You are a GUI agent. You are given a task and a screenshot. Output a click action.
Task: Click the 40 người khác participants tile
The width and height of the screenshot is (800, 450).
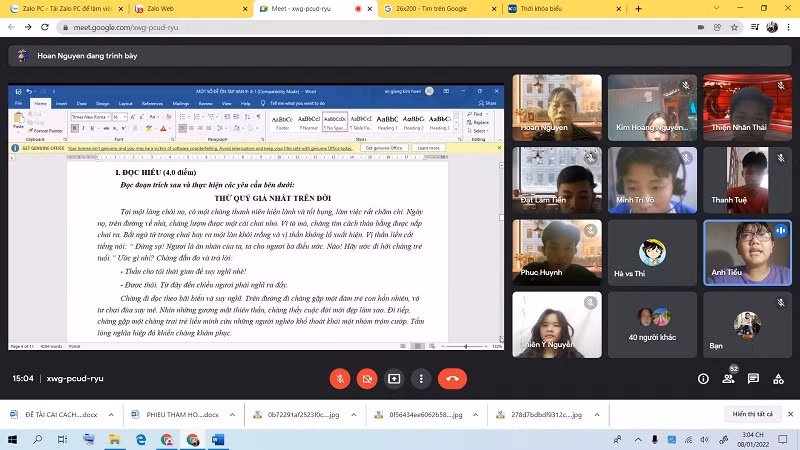click(x=650, y=323)
